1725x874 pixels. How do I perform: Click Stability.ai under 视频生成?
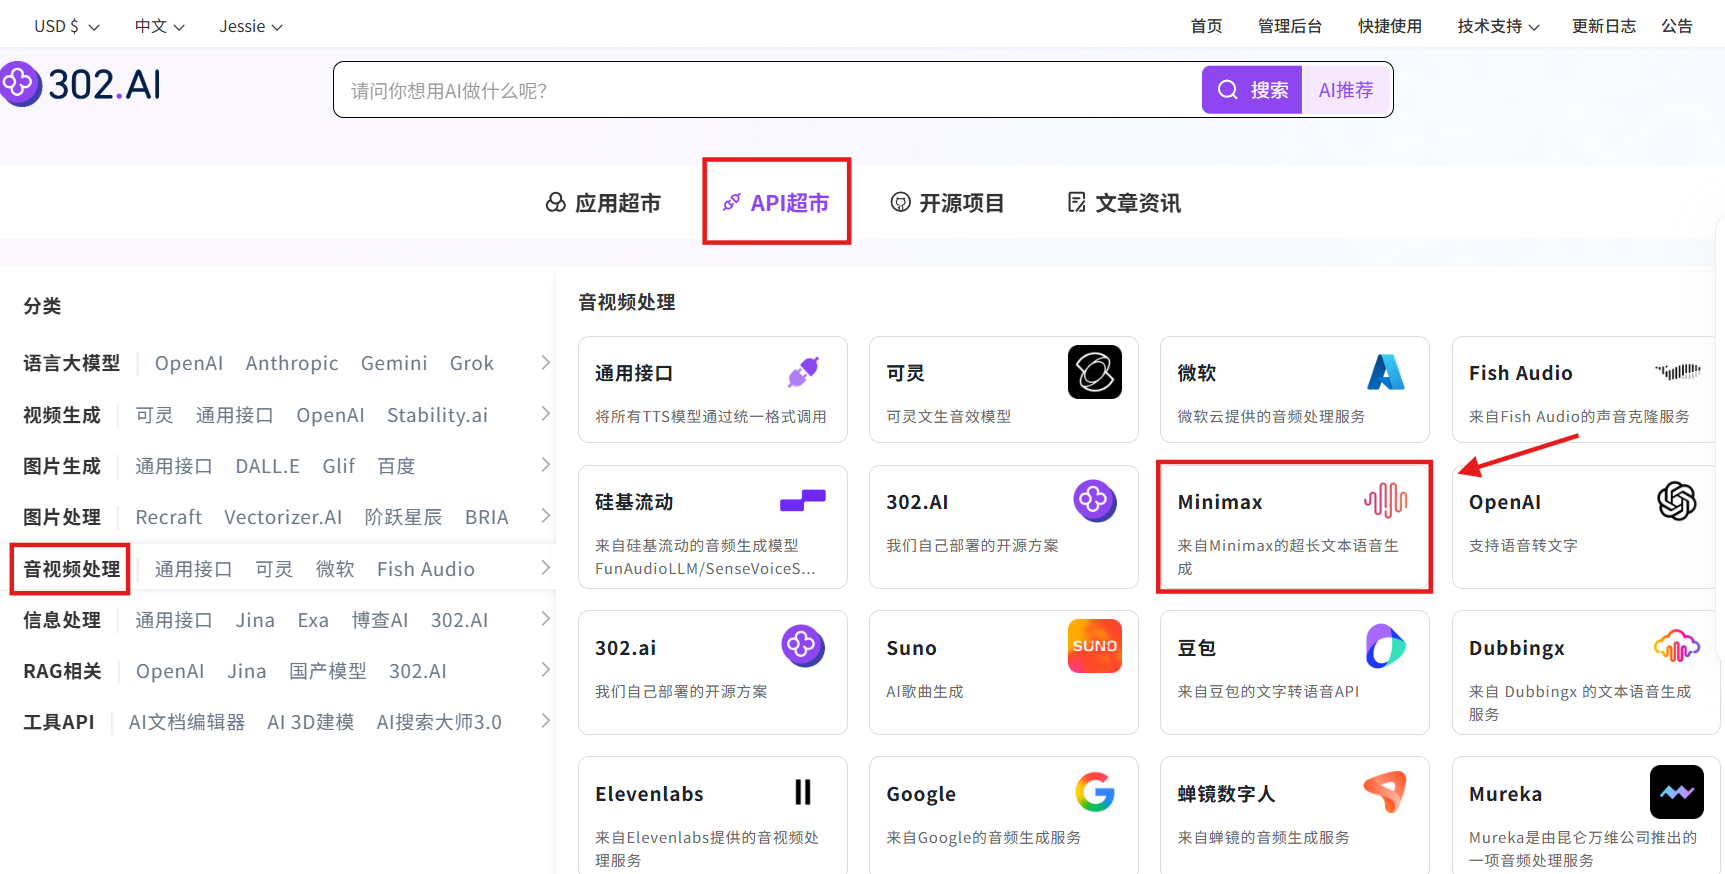click(437, 415)
